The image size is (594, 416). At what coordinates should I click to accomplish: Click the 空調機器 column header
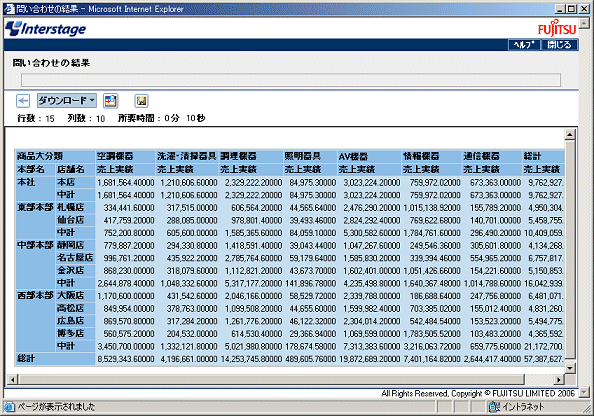click(x=125, y=156)
